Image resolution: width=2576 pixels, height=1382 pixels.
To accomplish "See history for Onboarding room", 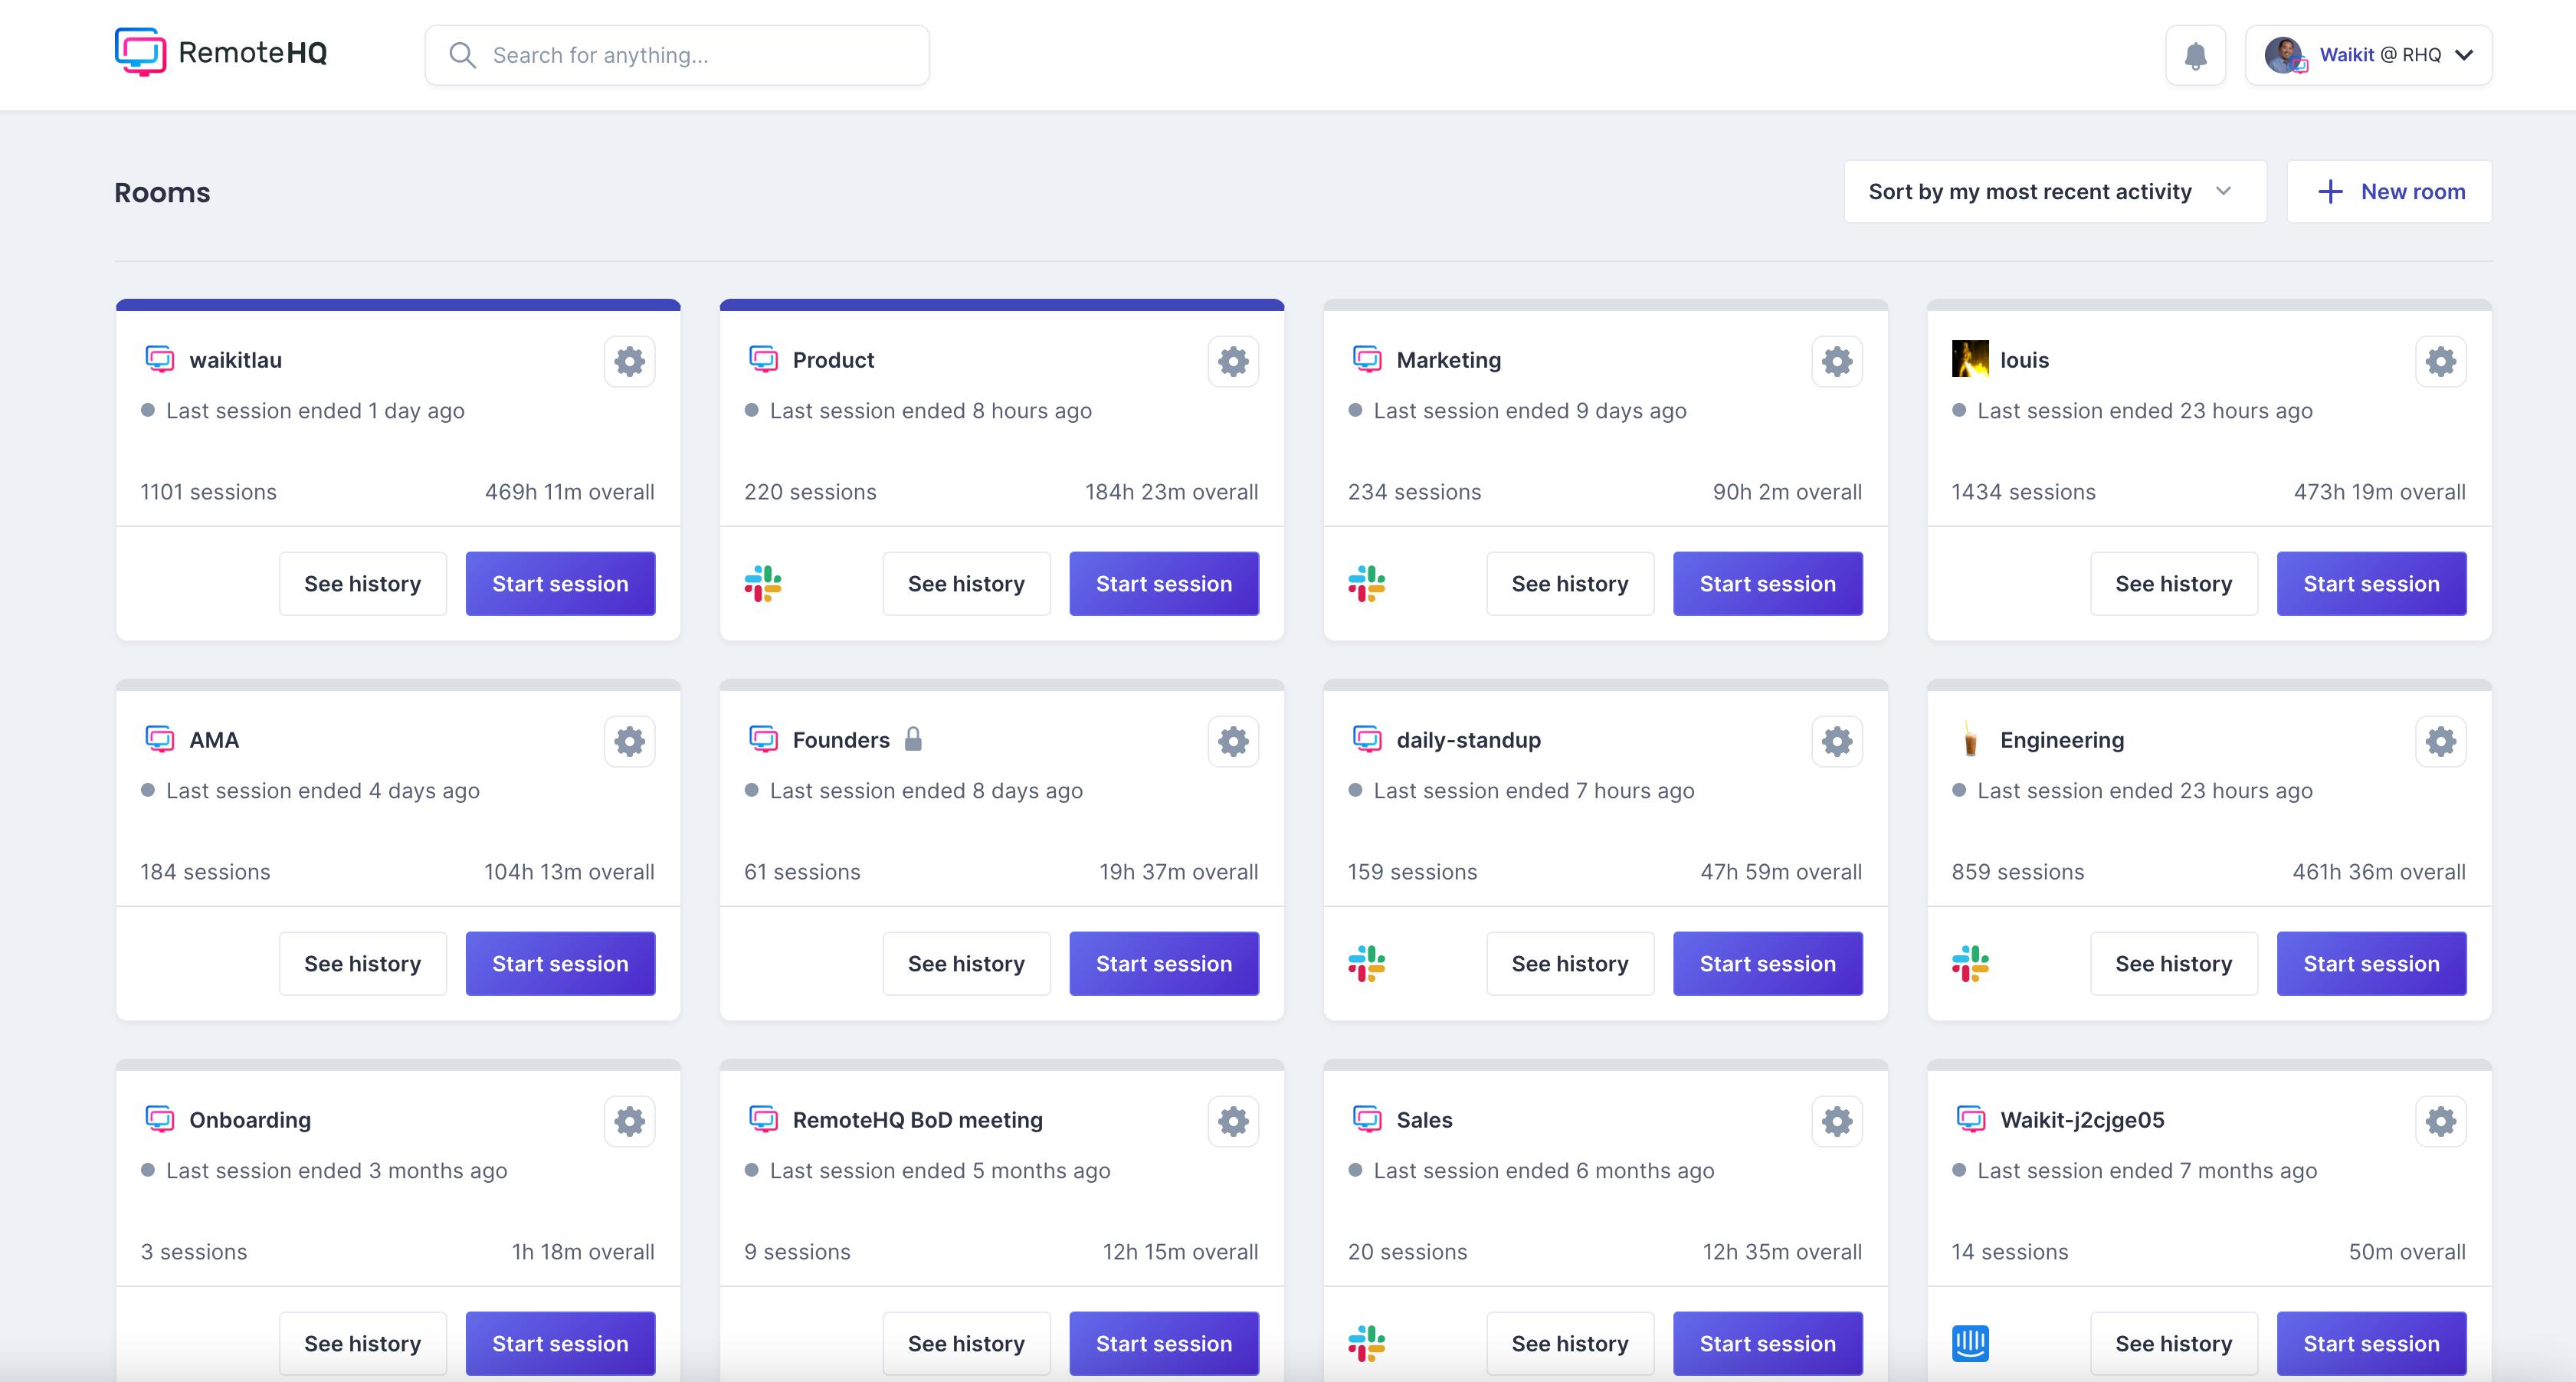I will 363,1343.
